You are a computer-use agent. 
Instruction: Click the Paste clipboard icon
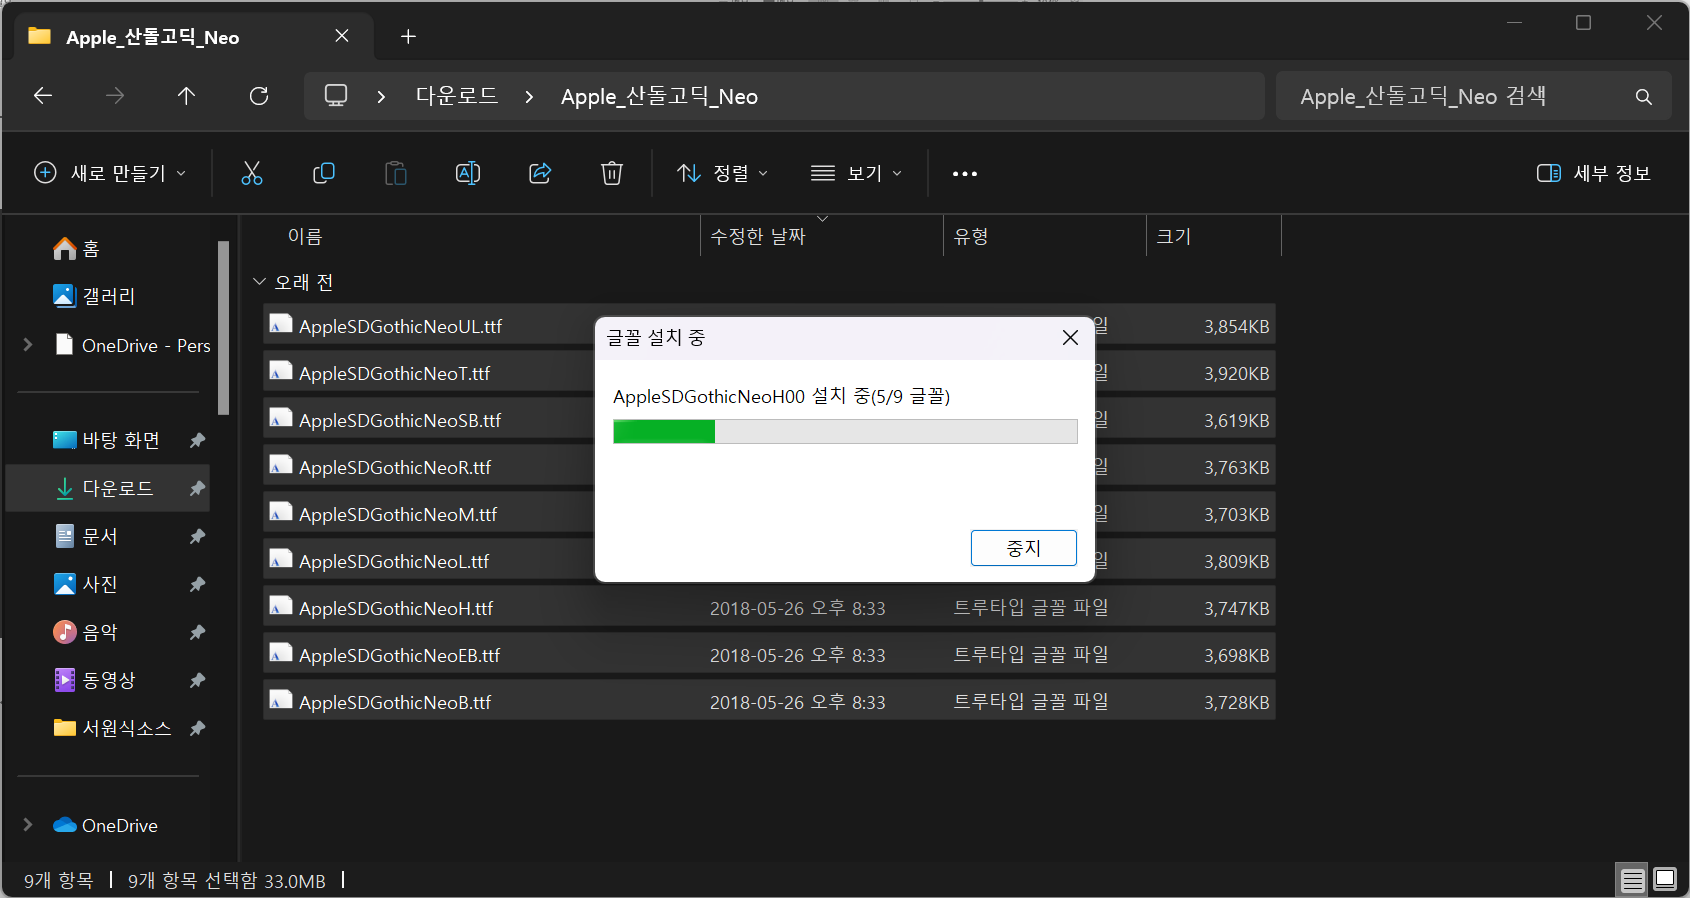(396, 173)
